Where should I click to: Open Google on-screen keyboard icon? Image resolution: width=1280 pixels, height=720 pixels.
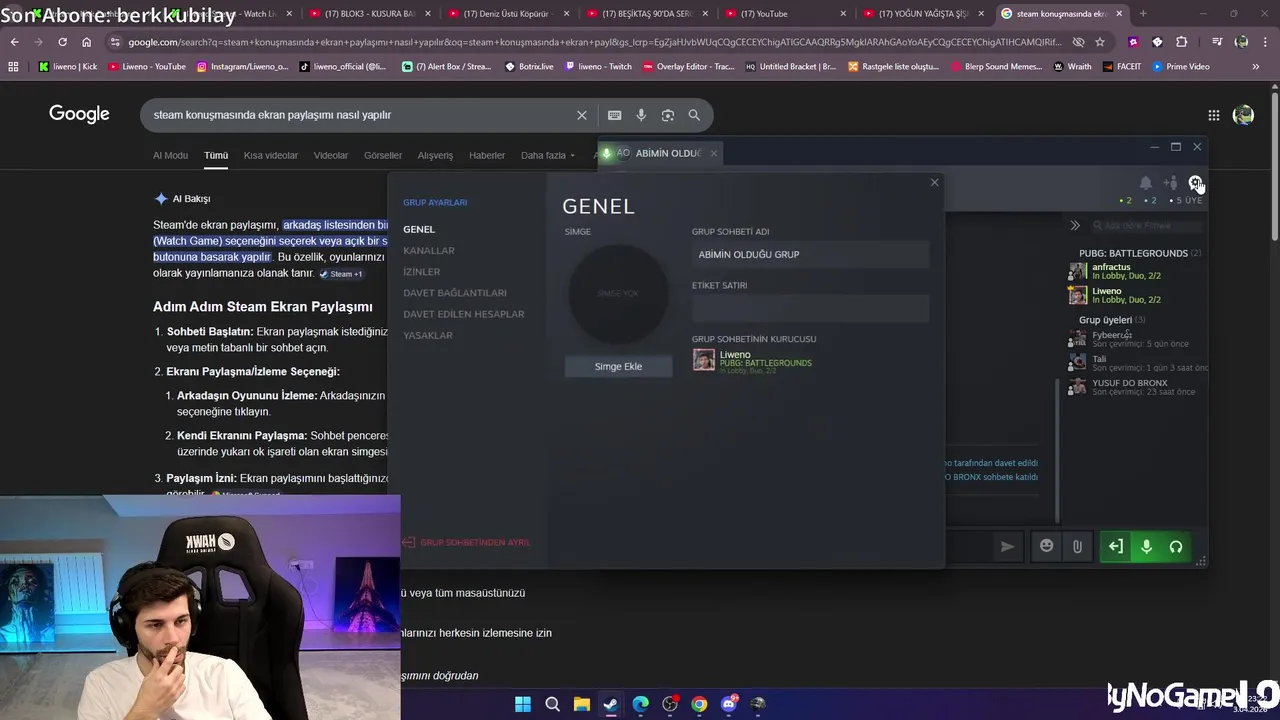click(614, 115)
